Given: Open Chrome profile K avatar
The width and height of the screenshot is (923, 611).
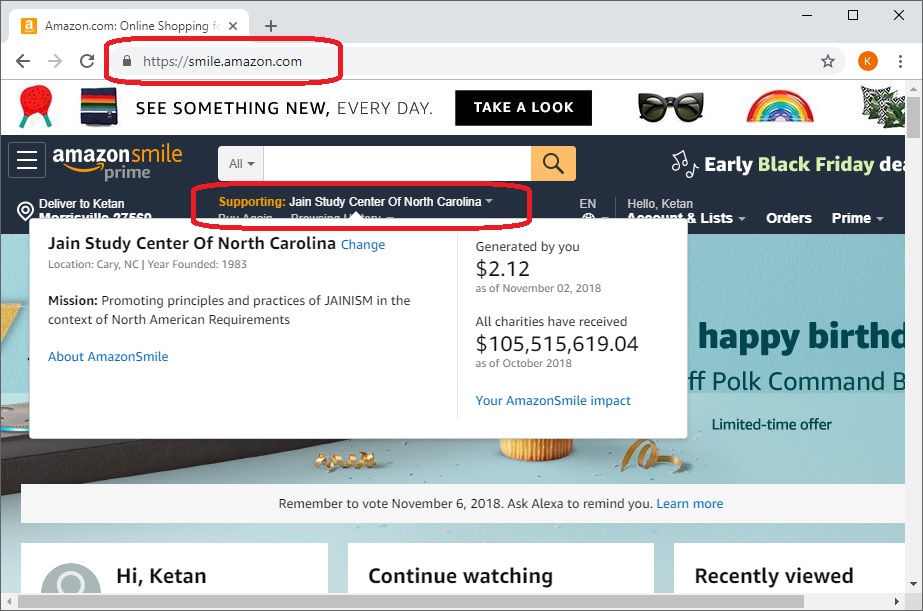Looking at the screenshot, I should 868,61.
